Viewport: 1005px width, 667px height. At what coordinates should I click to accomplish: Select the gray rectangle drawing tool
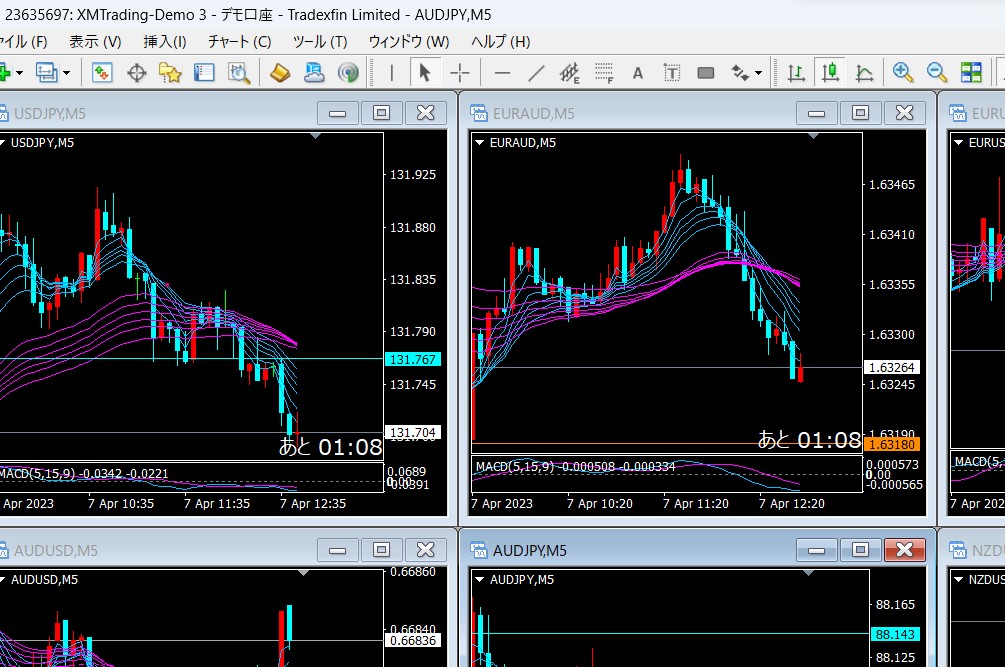706,73
